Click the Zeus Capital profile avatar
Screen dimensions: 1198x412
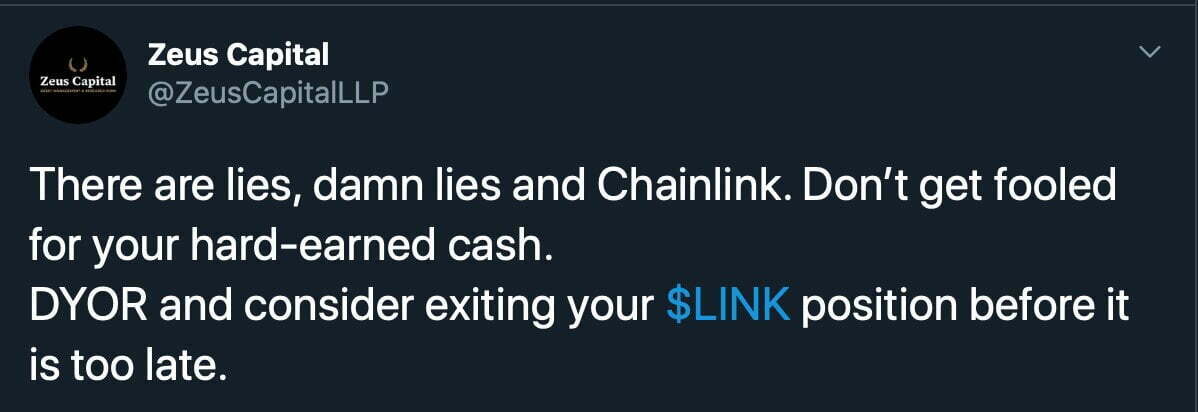(x=77, y=78)
